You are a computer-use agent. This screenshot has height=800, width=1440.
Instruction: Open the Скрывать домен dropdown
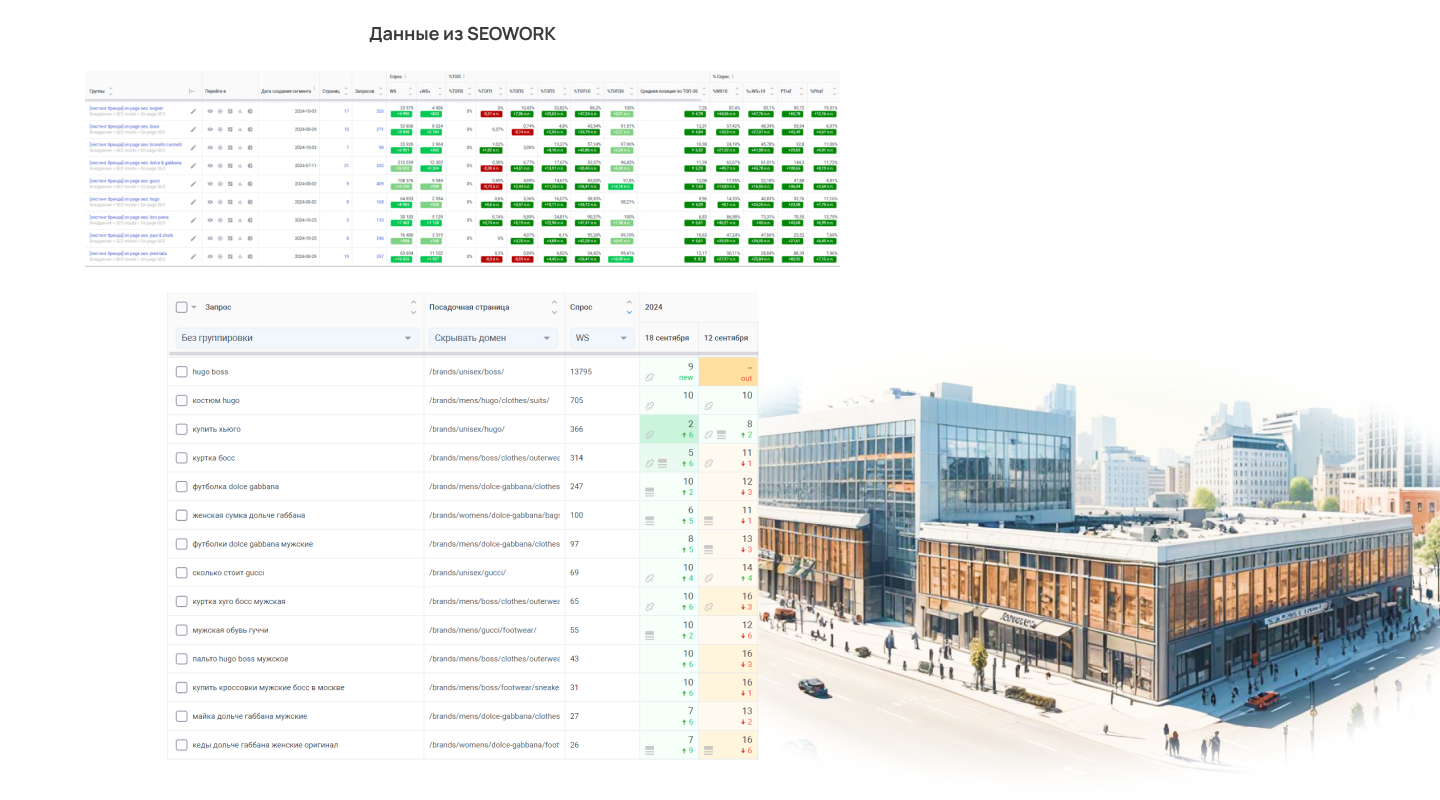[494, 338]
